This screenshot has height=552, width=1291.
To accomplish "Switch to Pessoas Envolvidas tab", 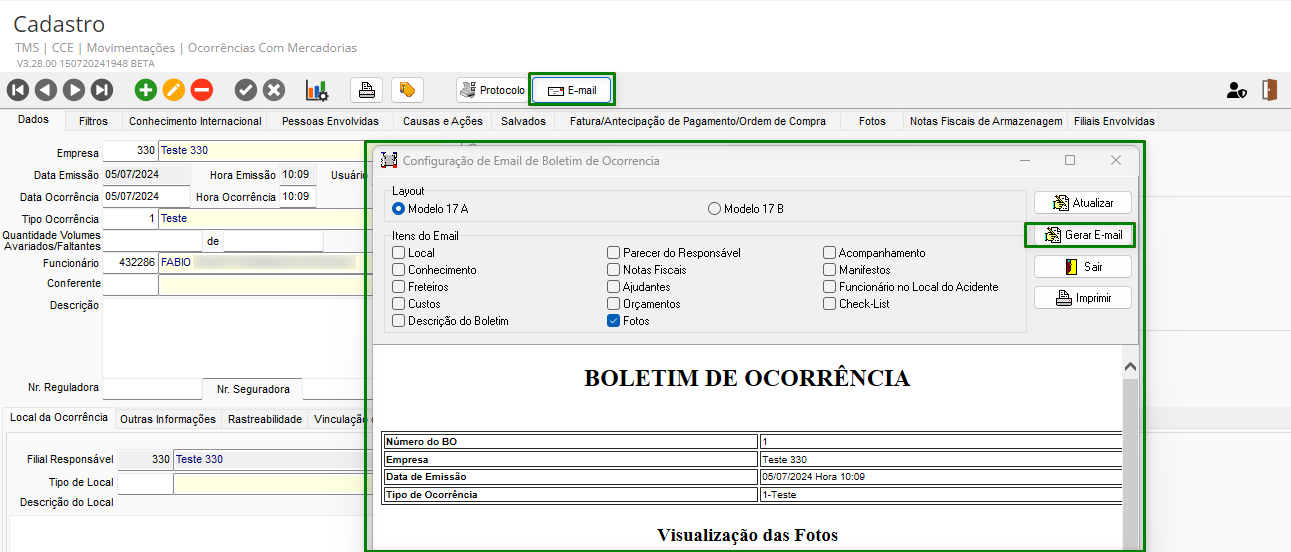I will [x=330, y=121].
